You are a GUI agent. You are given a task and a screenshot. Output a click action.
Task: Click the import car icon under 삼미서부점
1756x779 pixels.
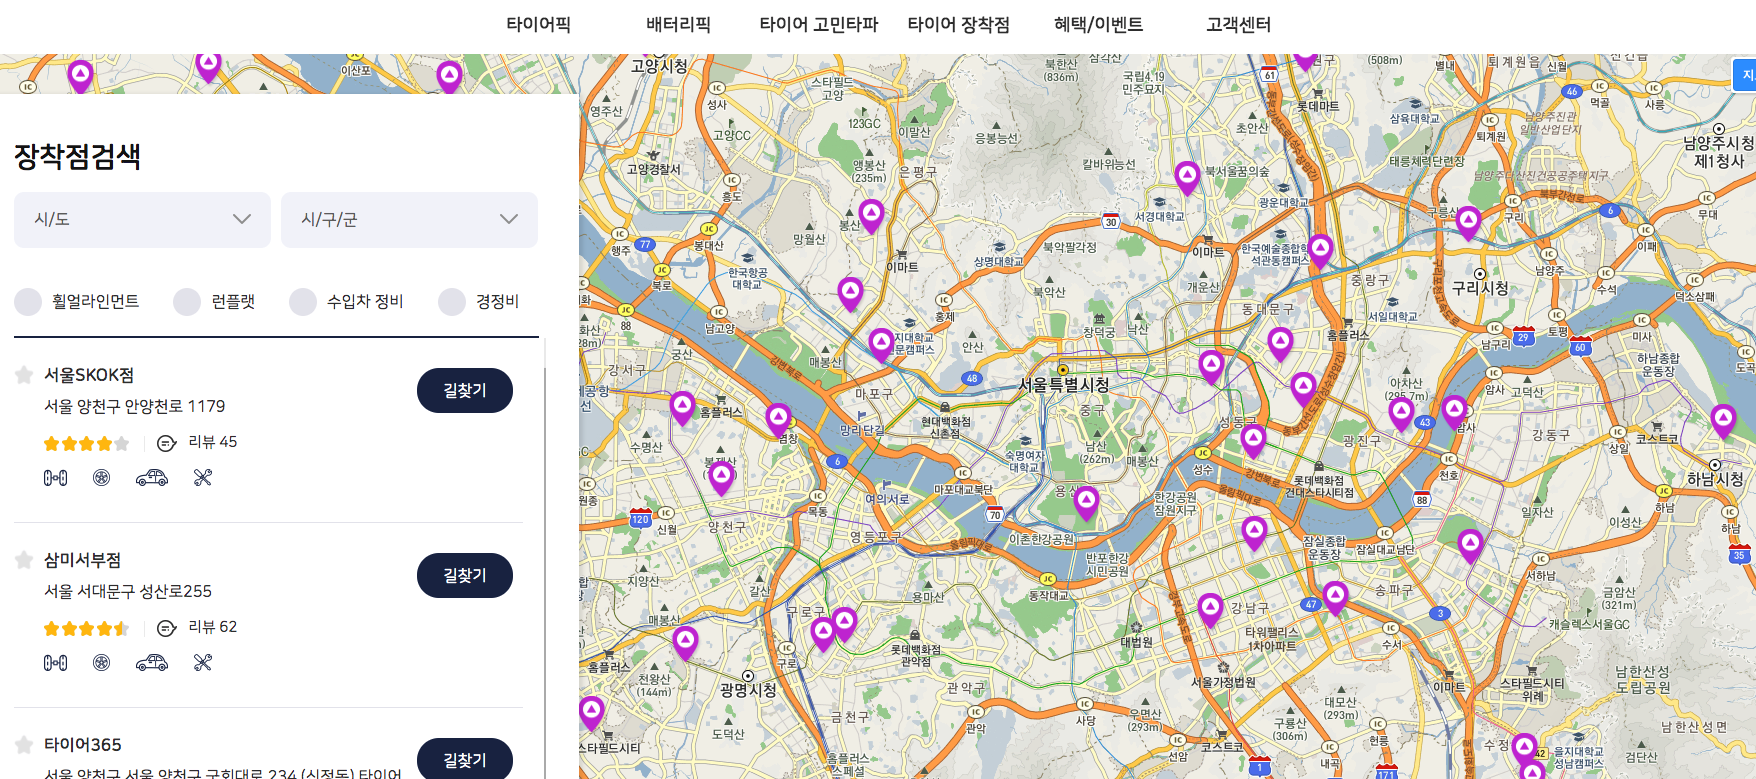[152, 663]
